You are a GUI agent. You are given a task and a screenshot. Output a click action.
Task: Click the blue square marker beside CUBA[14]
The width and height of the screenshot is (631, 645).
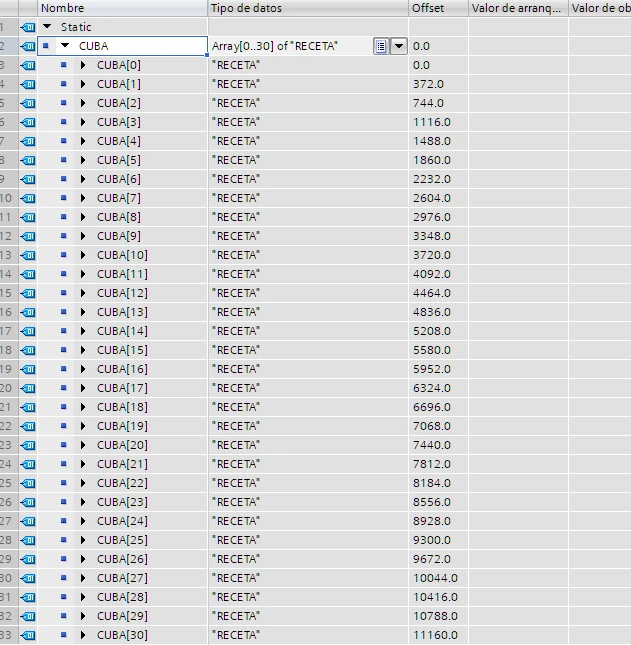coord(63,330)
